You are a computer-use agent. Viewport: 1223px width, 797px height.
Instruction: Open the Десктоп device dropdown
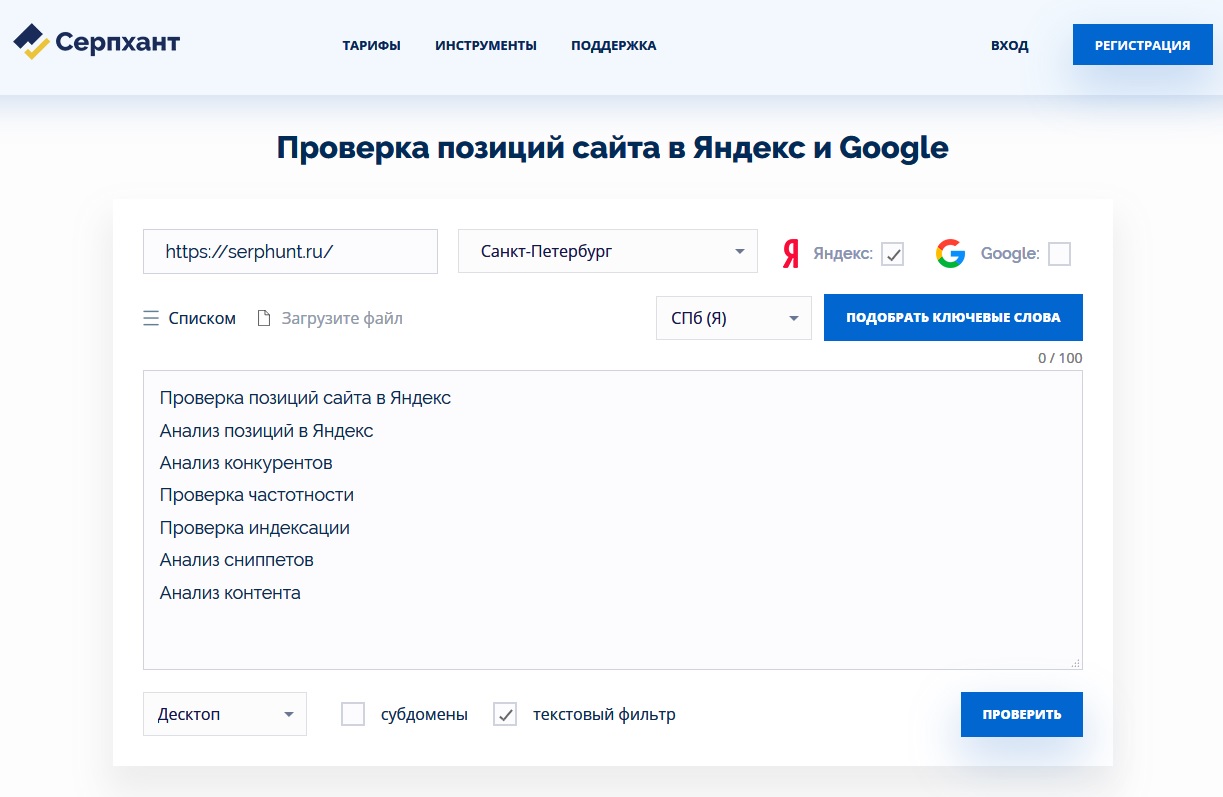225,714
